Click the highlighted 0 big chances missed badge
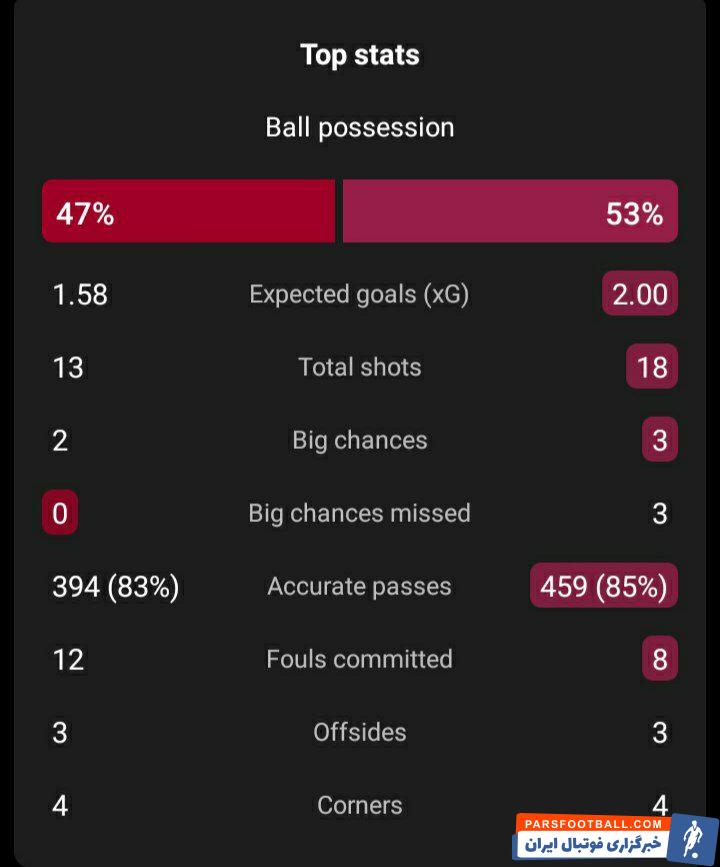The image size is (720, 867). (x=60, y=514)
